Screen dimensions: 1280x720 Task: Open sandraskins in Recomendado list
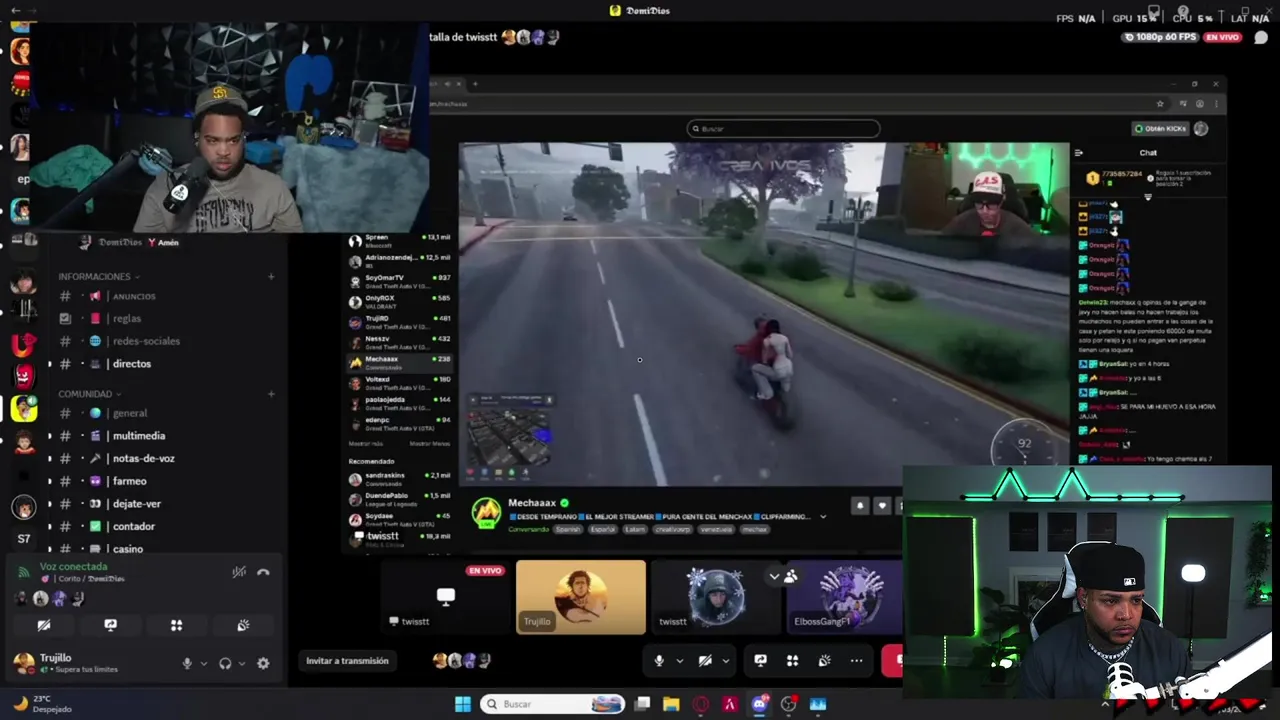(x=400, y=479)
